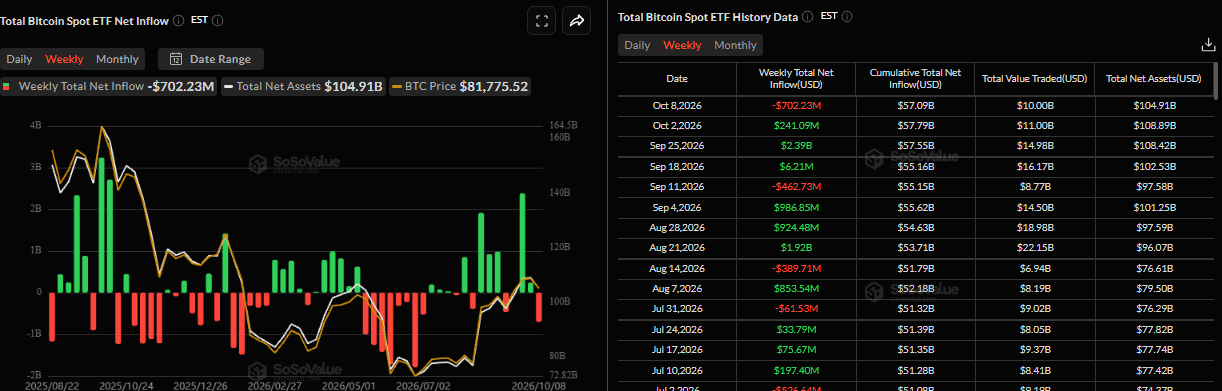Switch the Net Inflow chart to Daily
The height and width of the screenshot is (391, 1222).
click(19, 59)
